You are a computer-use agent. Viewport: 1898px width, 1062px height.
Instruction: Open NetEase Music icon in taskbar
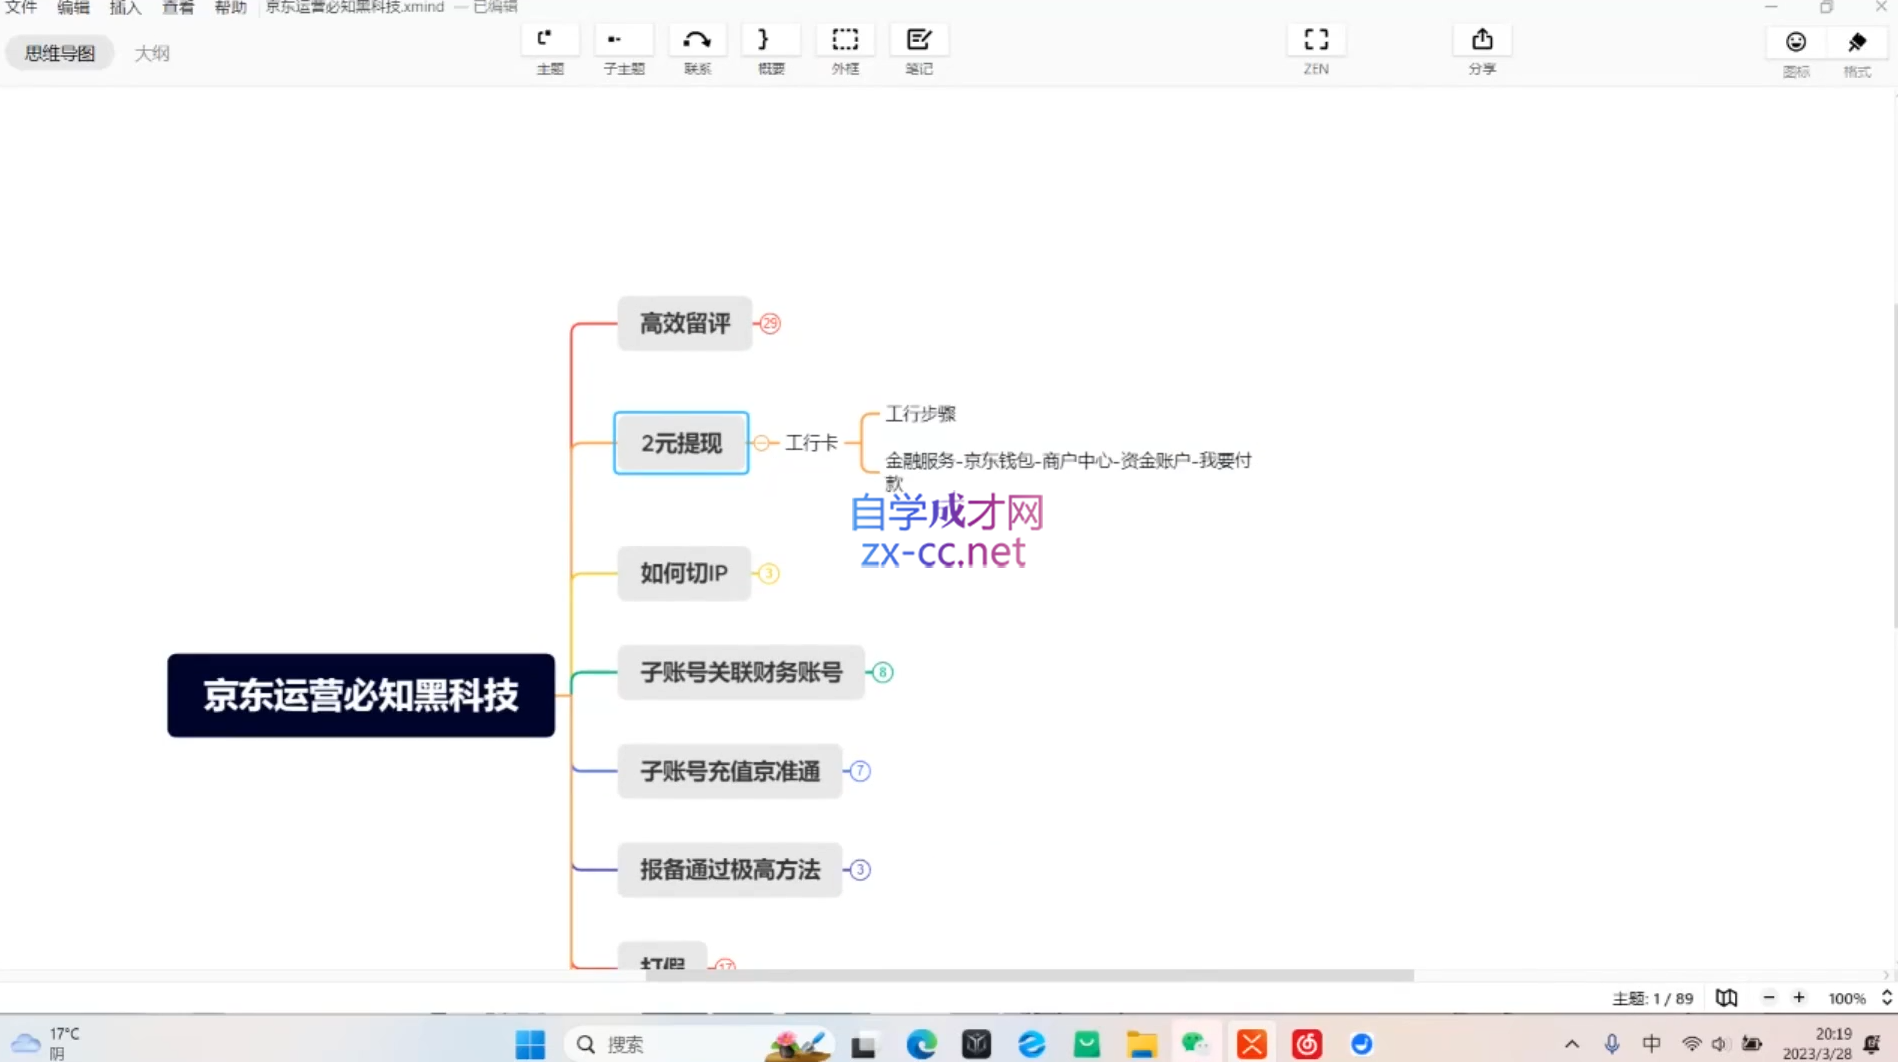[x=1306, y=1044]
